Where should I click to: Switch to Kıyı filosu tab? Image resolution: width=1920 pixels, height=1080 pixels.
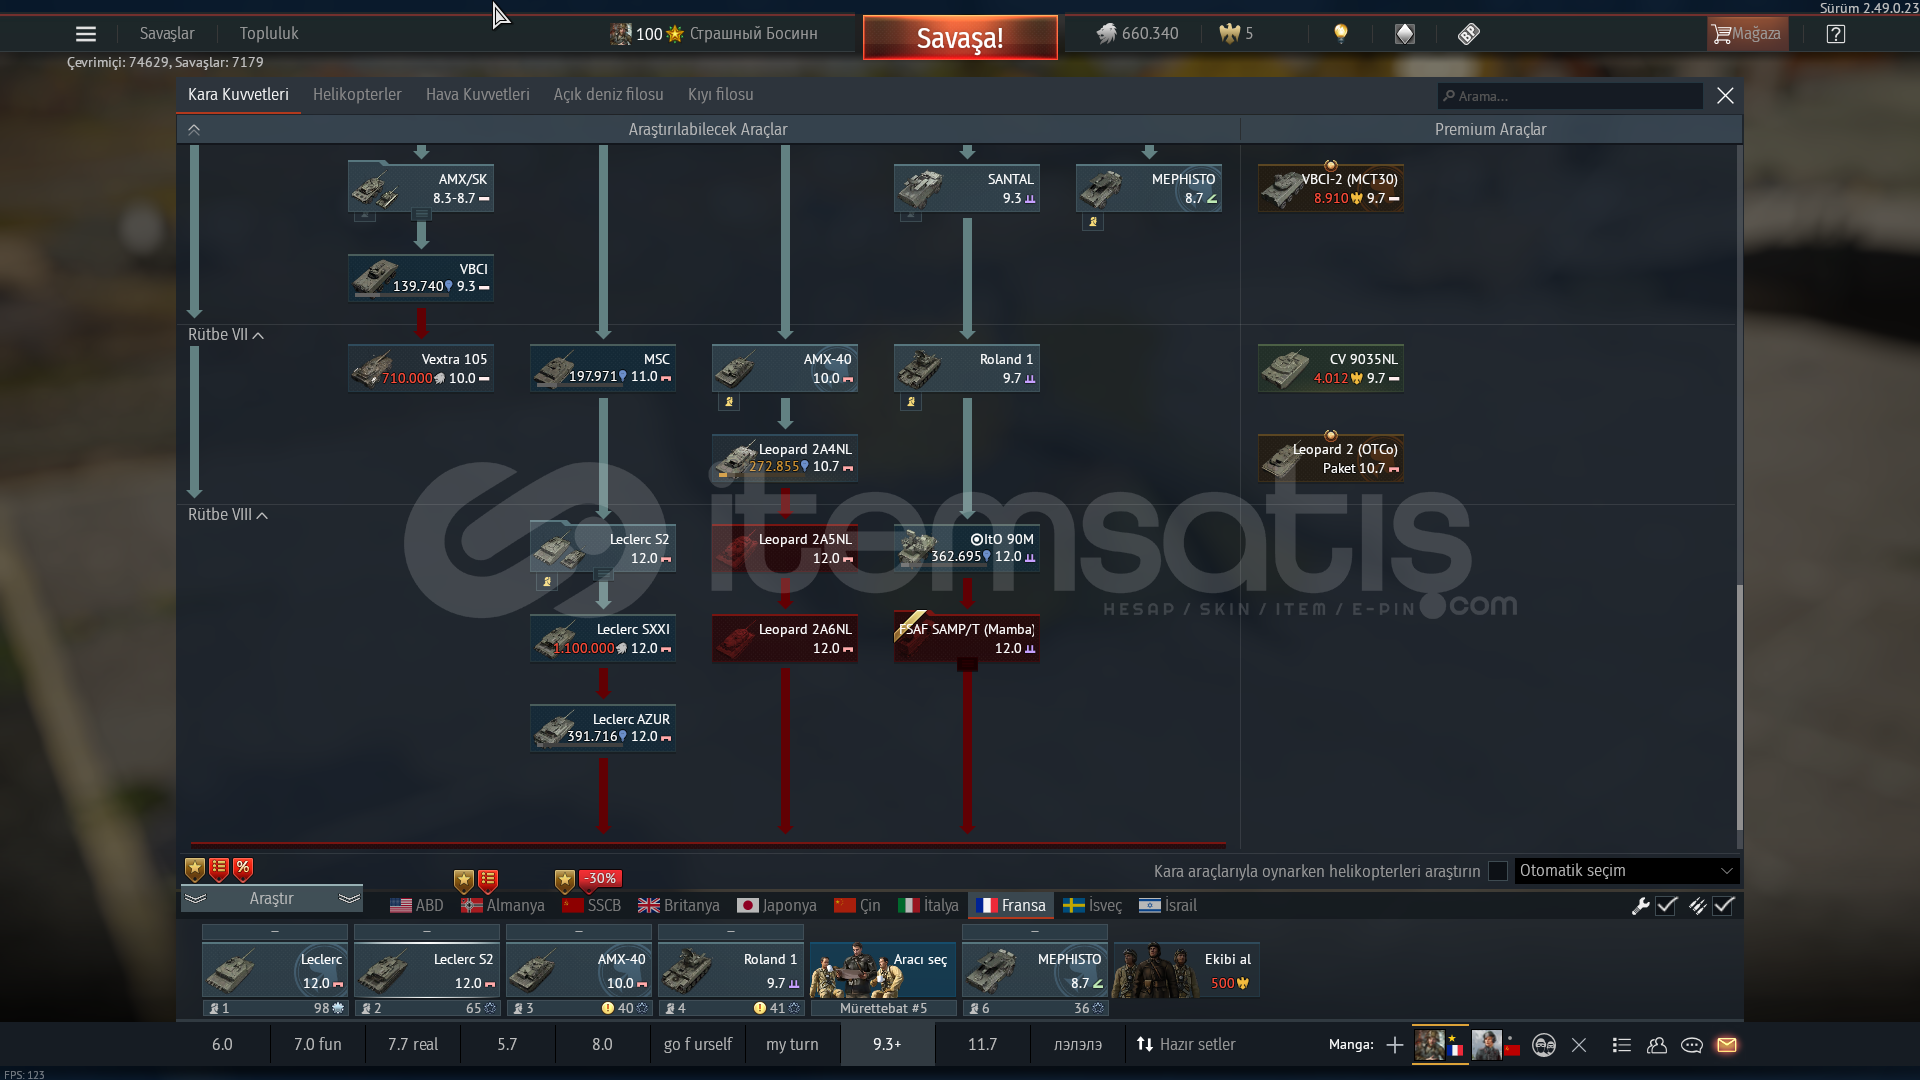(721, 94)
